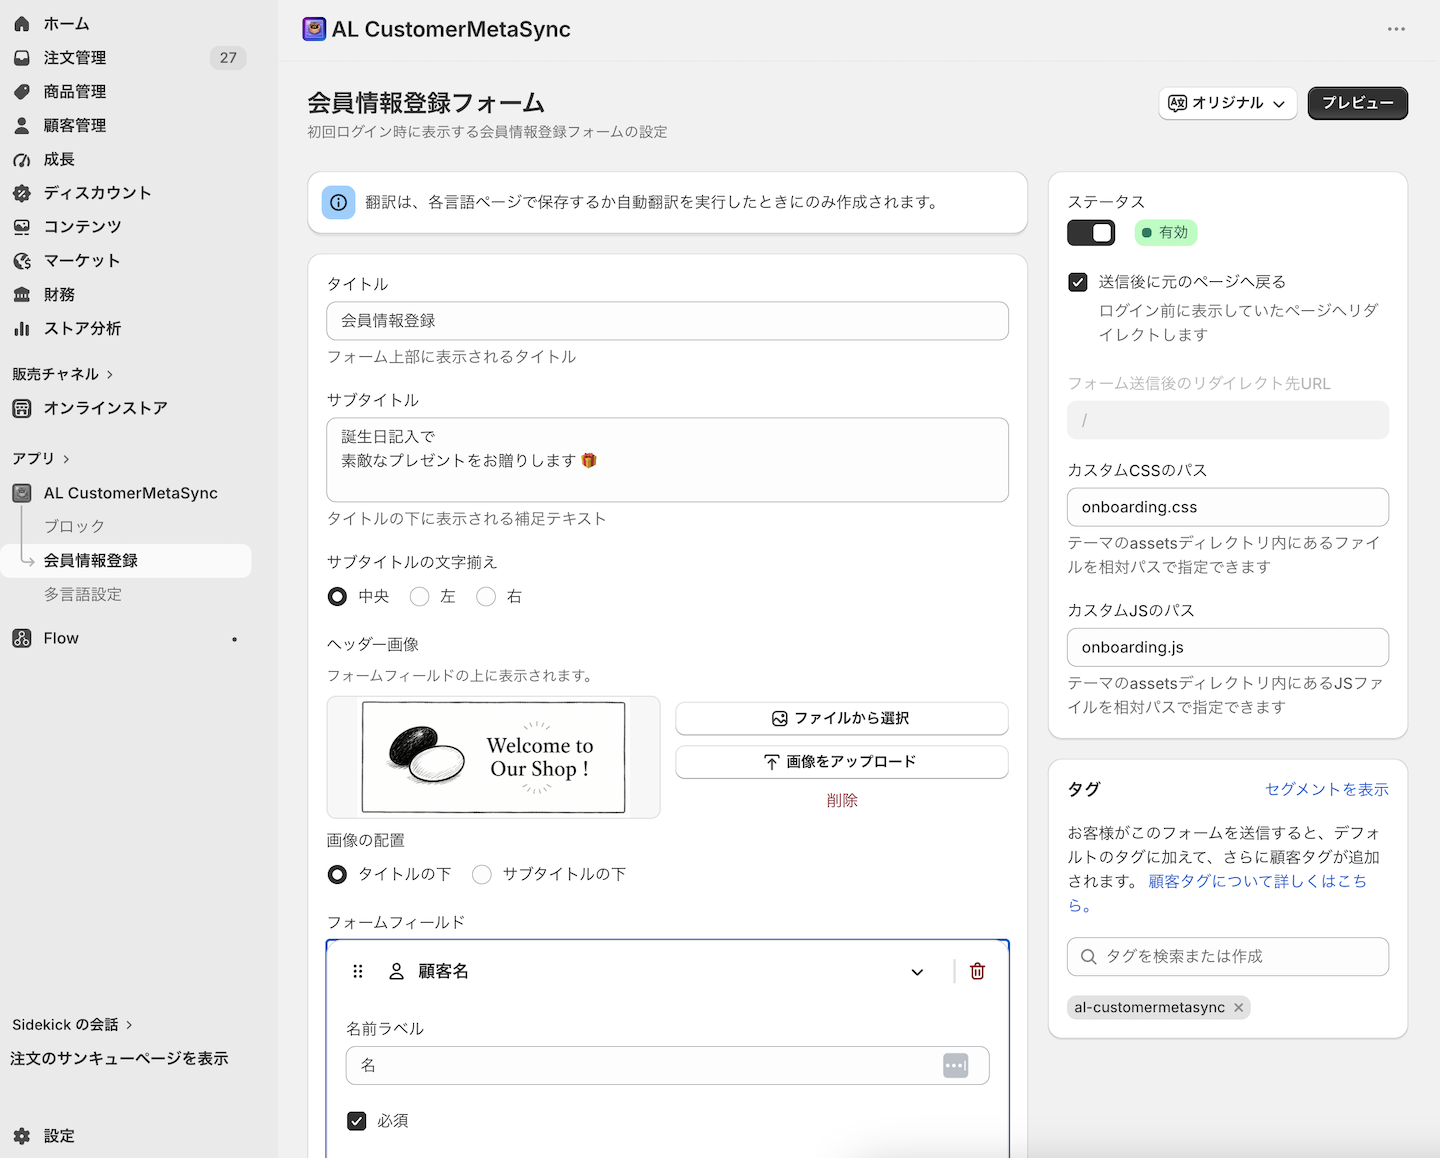Click the customers person icon
Image resolution: width=1440 pixels, height=1158 pixels.
(x=22, y=126)
